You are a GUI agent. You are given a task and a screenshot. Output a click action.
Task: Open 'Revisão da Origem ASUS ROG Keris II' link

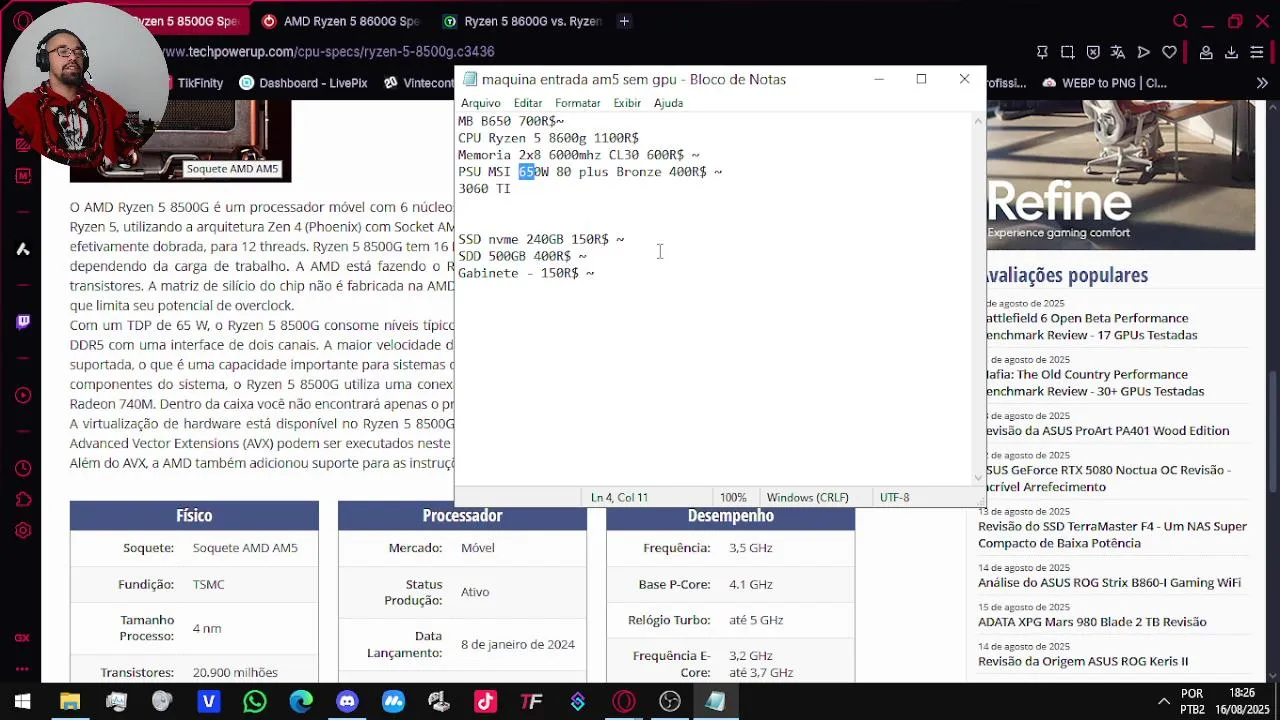tap(1083, 661)
